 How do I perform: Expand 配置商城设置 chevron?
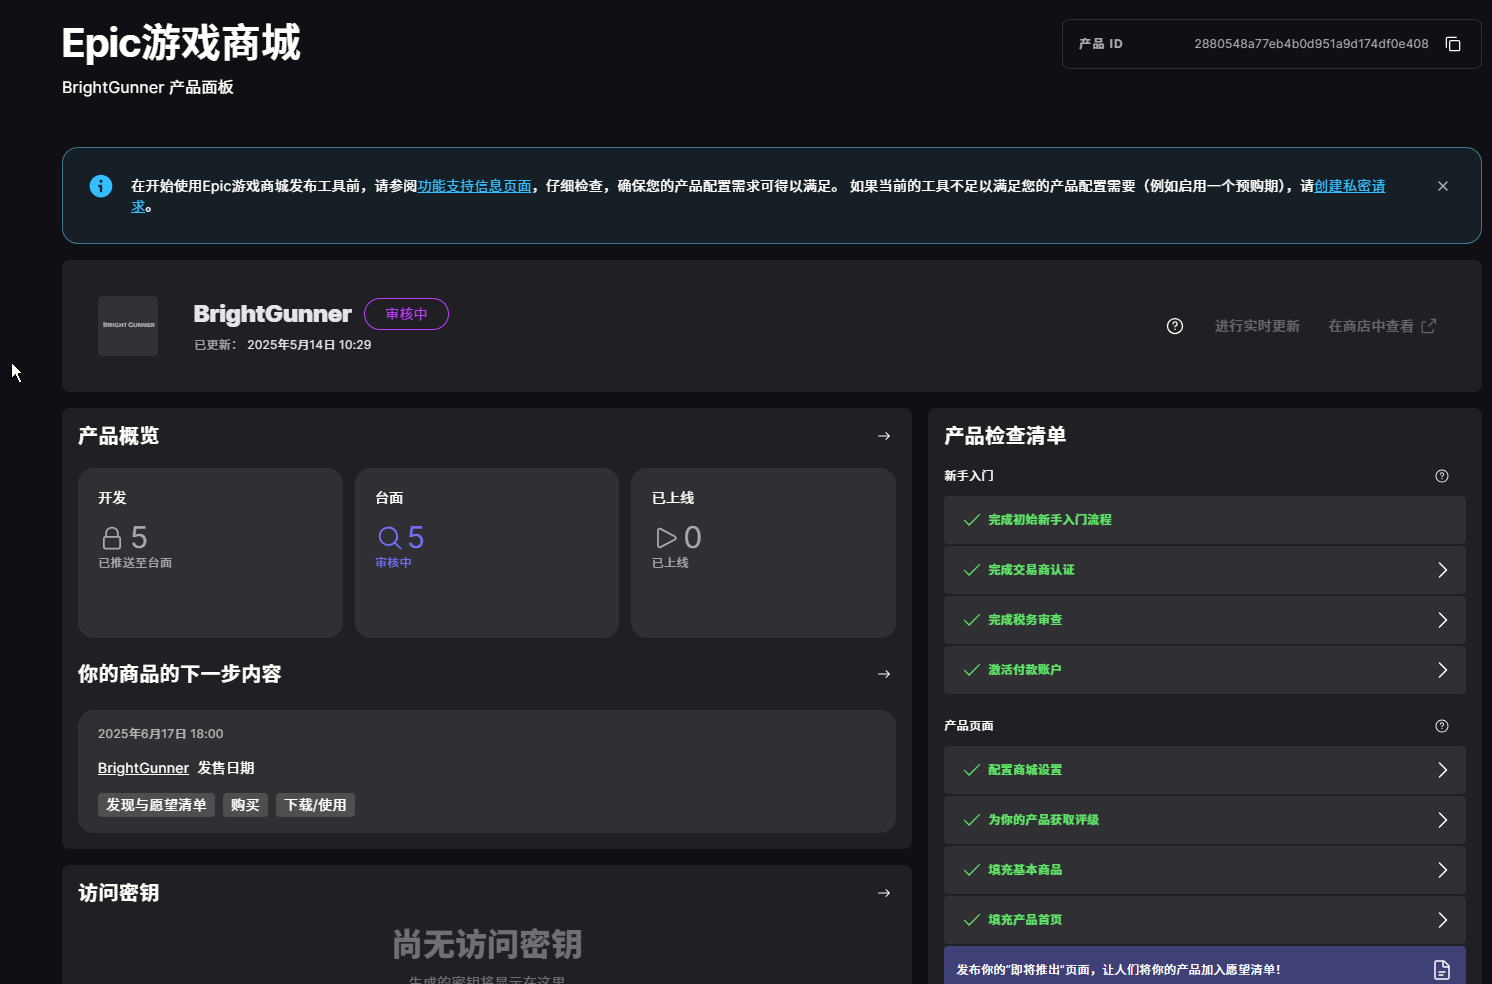[1443, 770]
